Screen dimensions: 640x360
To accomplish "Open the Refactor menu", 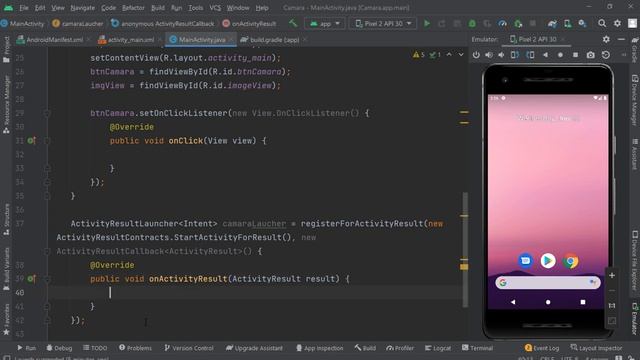I will click(133, 8).
